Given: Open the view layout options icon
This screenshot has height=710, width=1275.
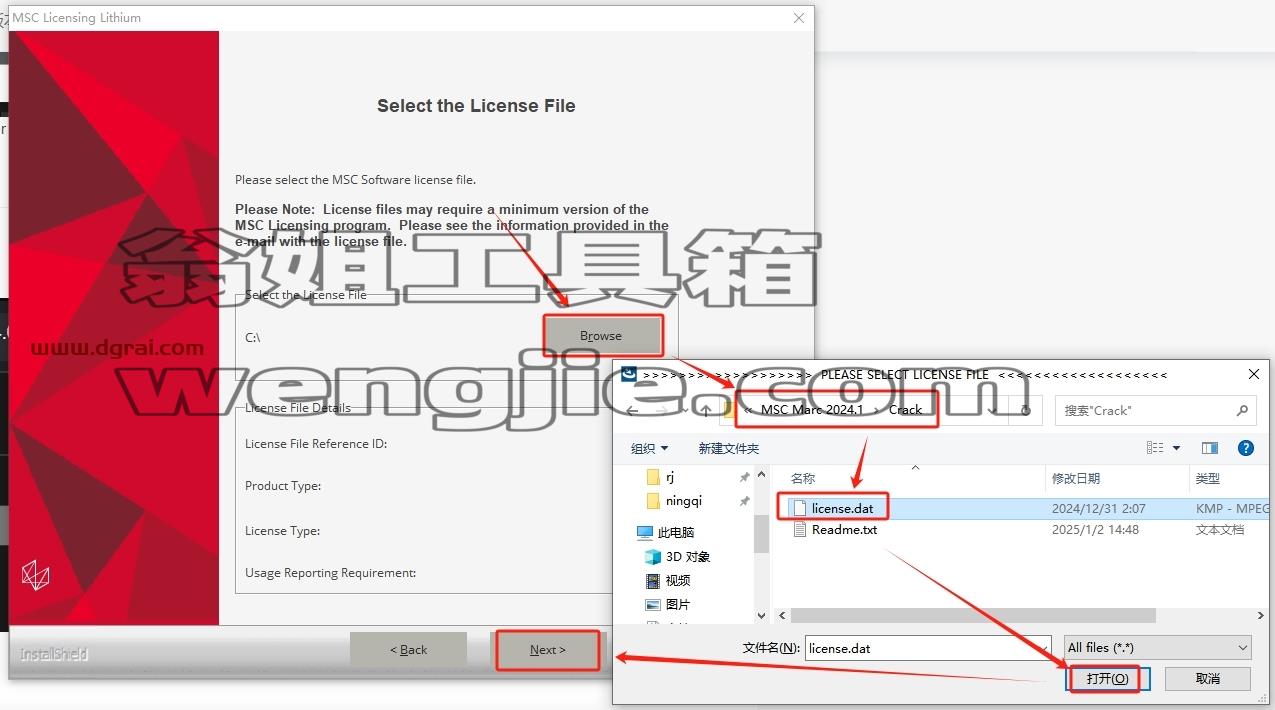Looking at the screenshot, I should [1155, 448].
